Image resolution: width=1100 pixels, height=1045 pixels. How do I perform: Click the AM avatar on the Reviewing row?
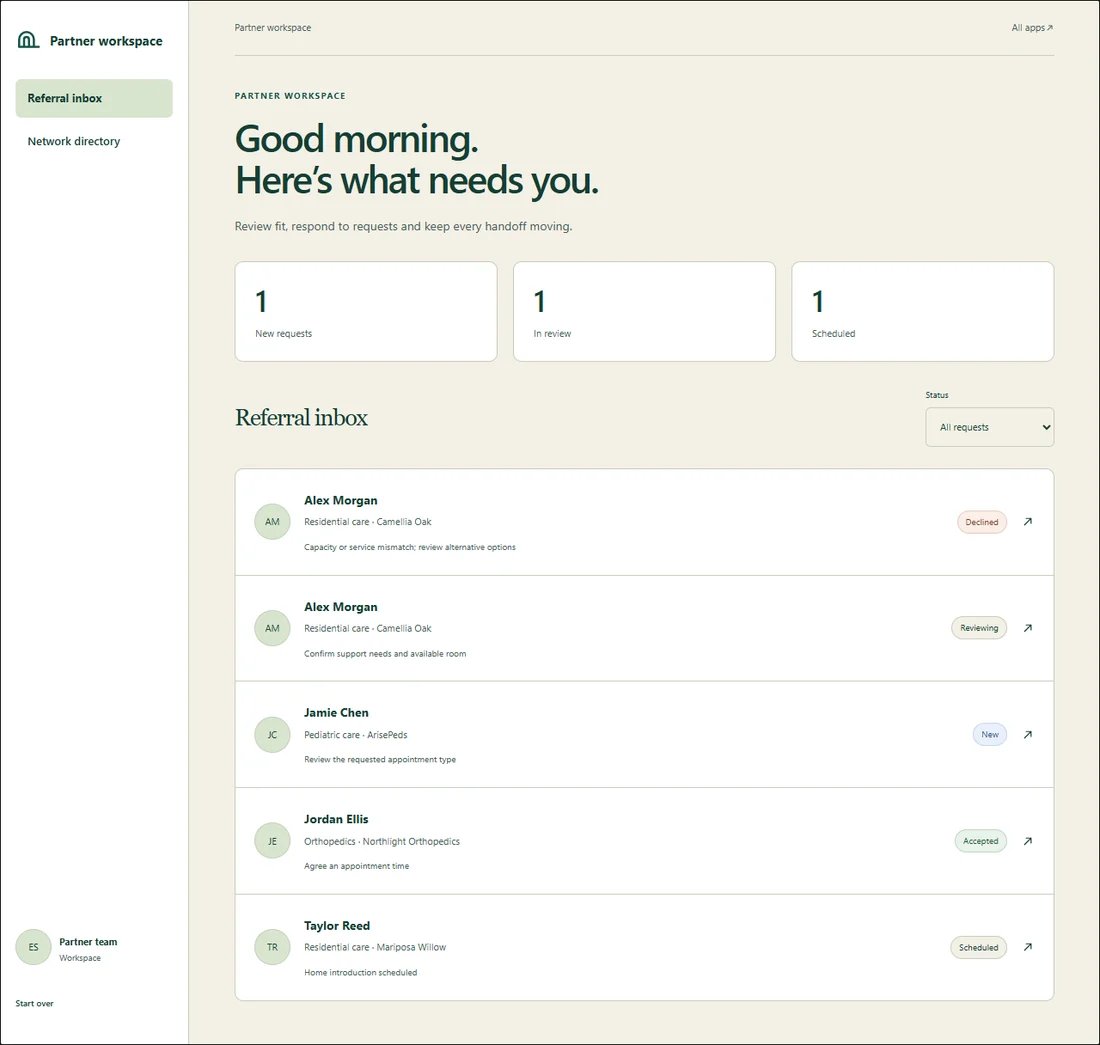pos(272,628)
